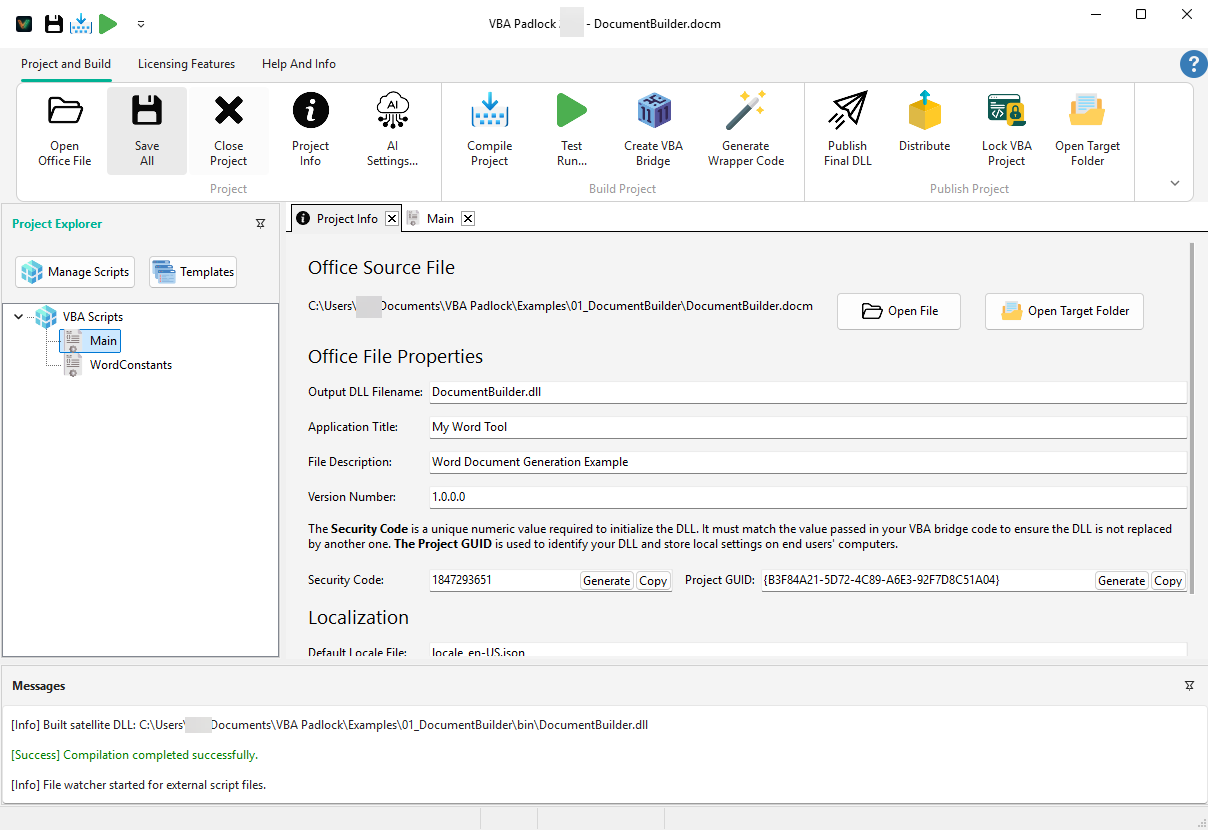This screenshot has width=1208, height=830.
Task: Lock the VBA Project
Action: pos(1006,128)
